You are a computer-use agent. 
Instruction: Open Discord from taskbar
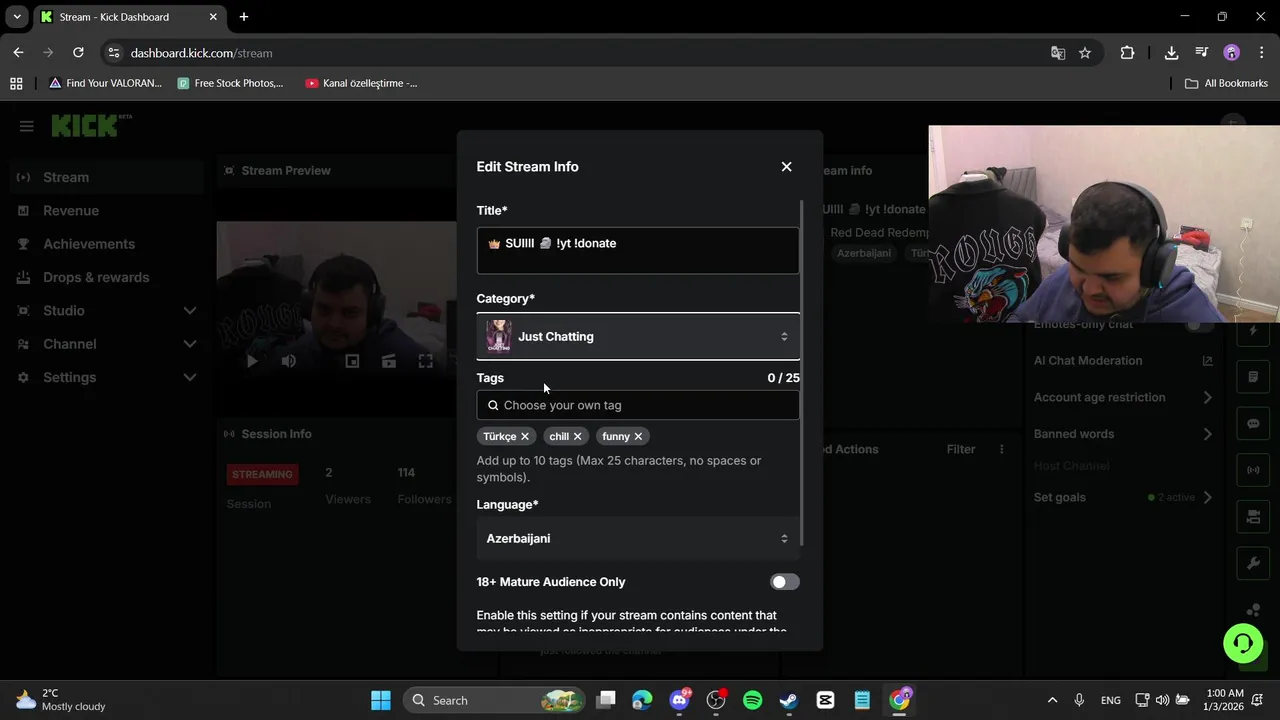click(680, 700)
